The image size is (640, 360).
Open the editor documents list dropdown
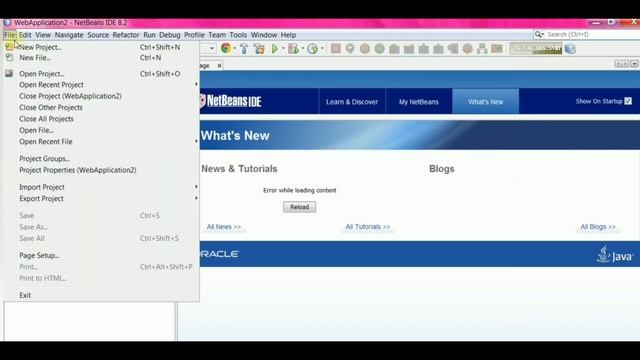click(634, 64)
